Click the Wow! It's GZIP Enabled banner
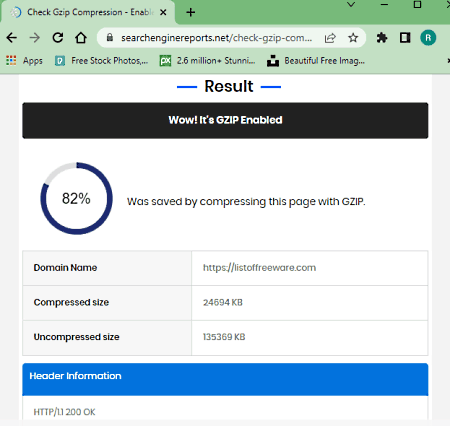The height and width of the screenshot is (426, 450). pyautogui.click(x=225, y=120)
